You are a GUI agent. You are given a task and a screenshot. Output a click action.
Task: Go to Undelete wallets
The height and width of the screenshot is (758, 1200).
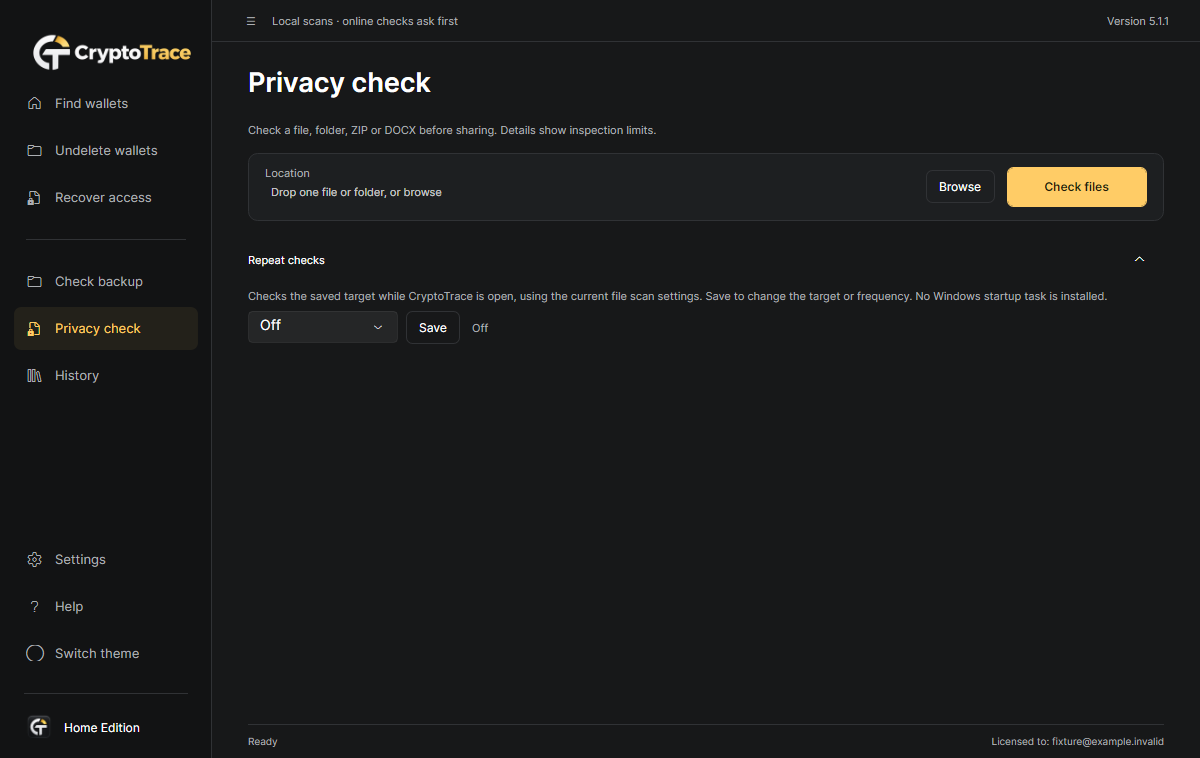[106, 151]
